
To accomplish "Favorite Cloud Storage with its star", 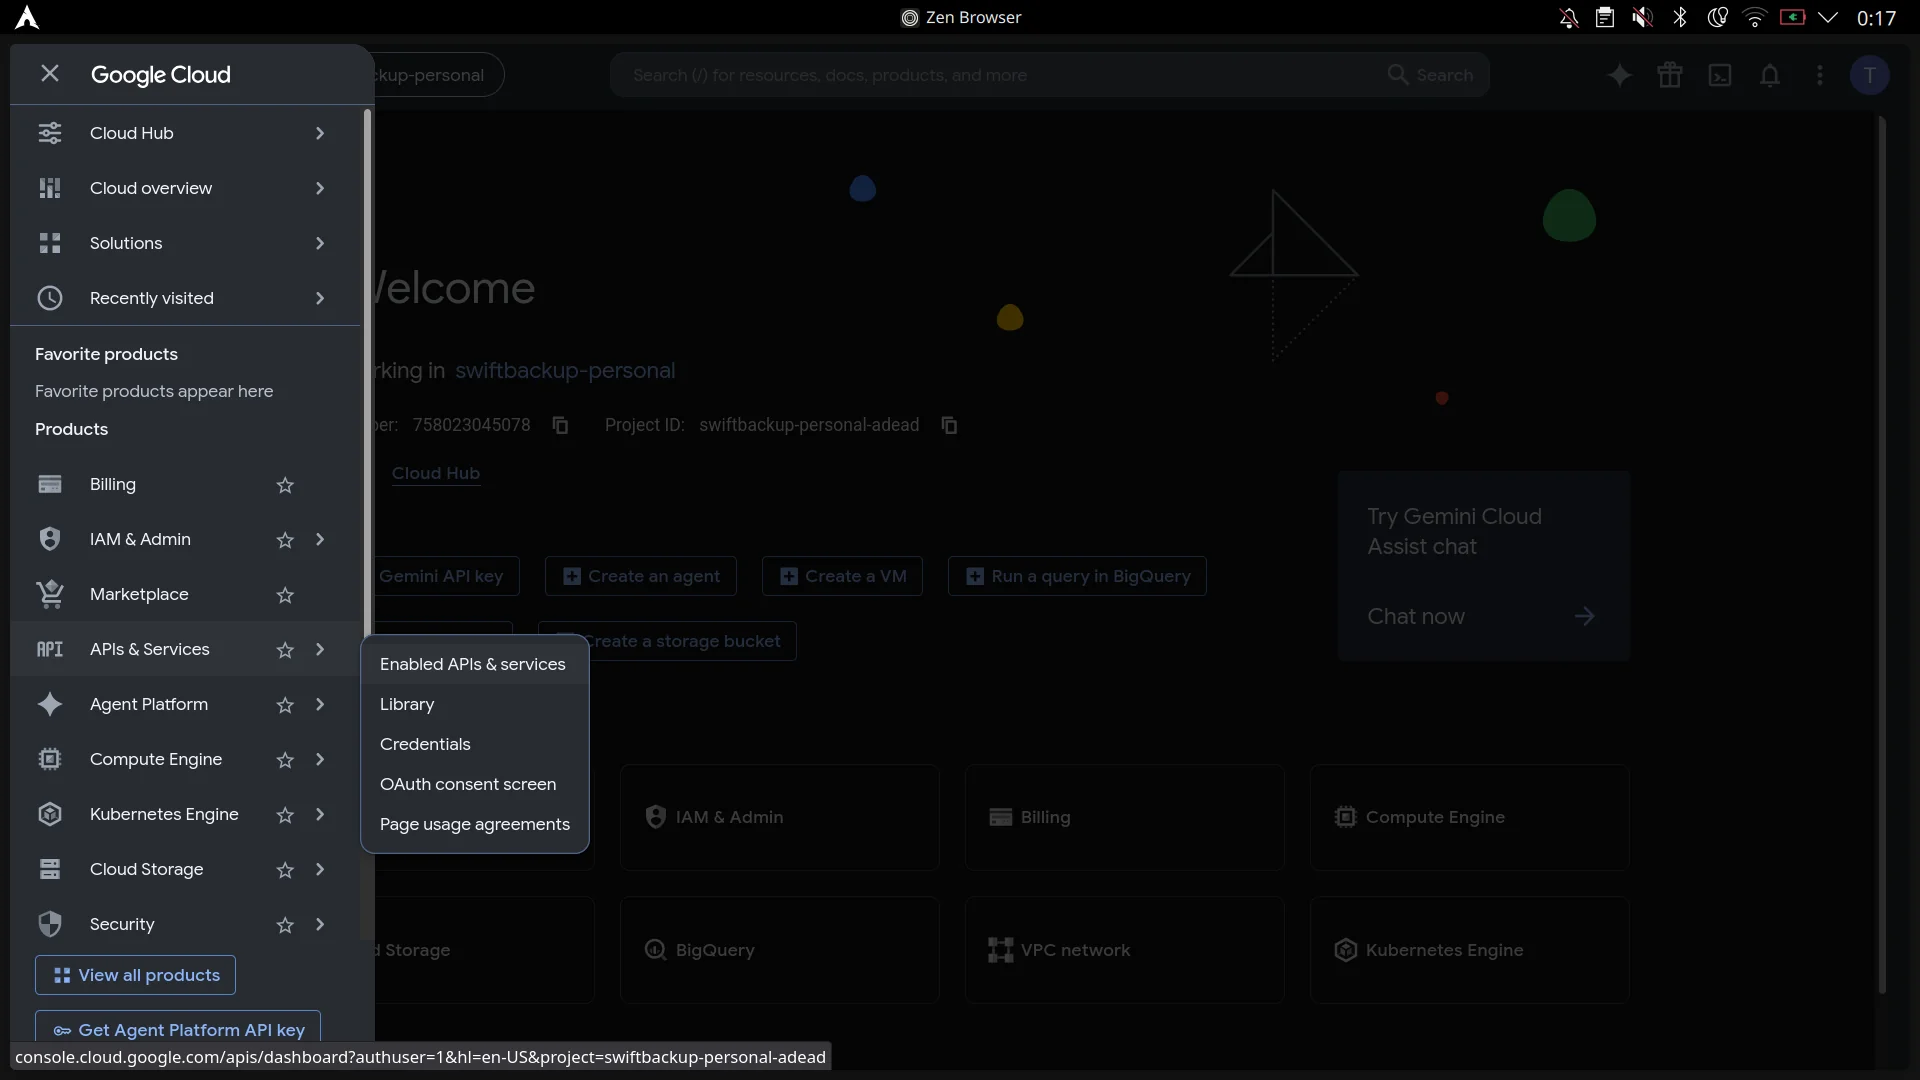I will 285,870.
